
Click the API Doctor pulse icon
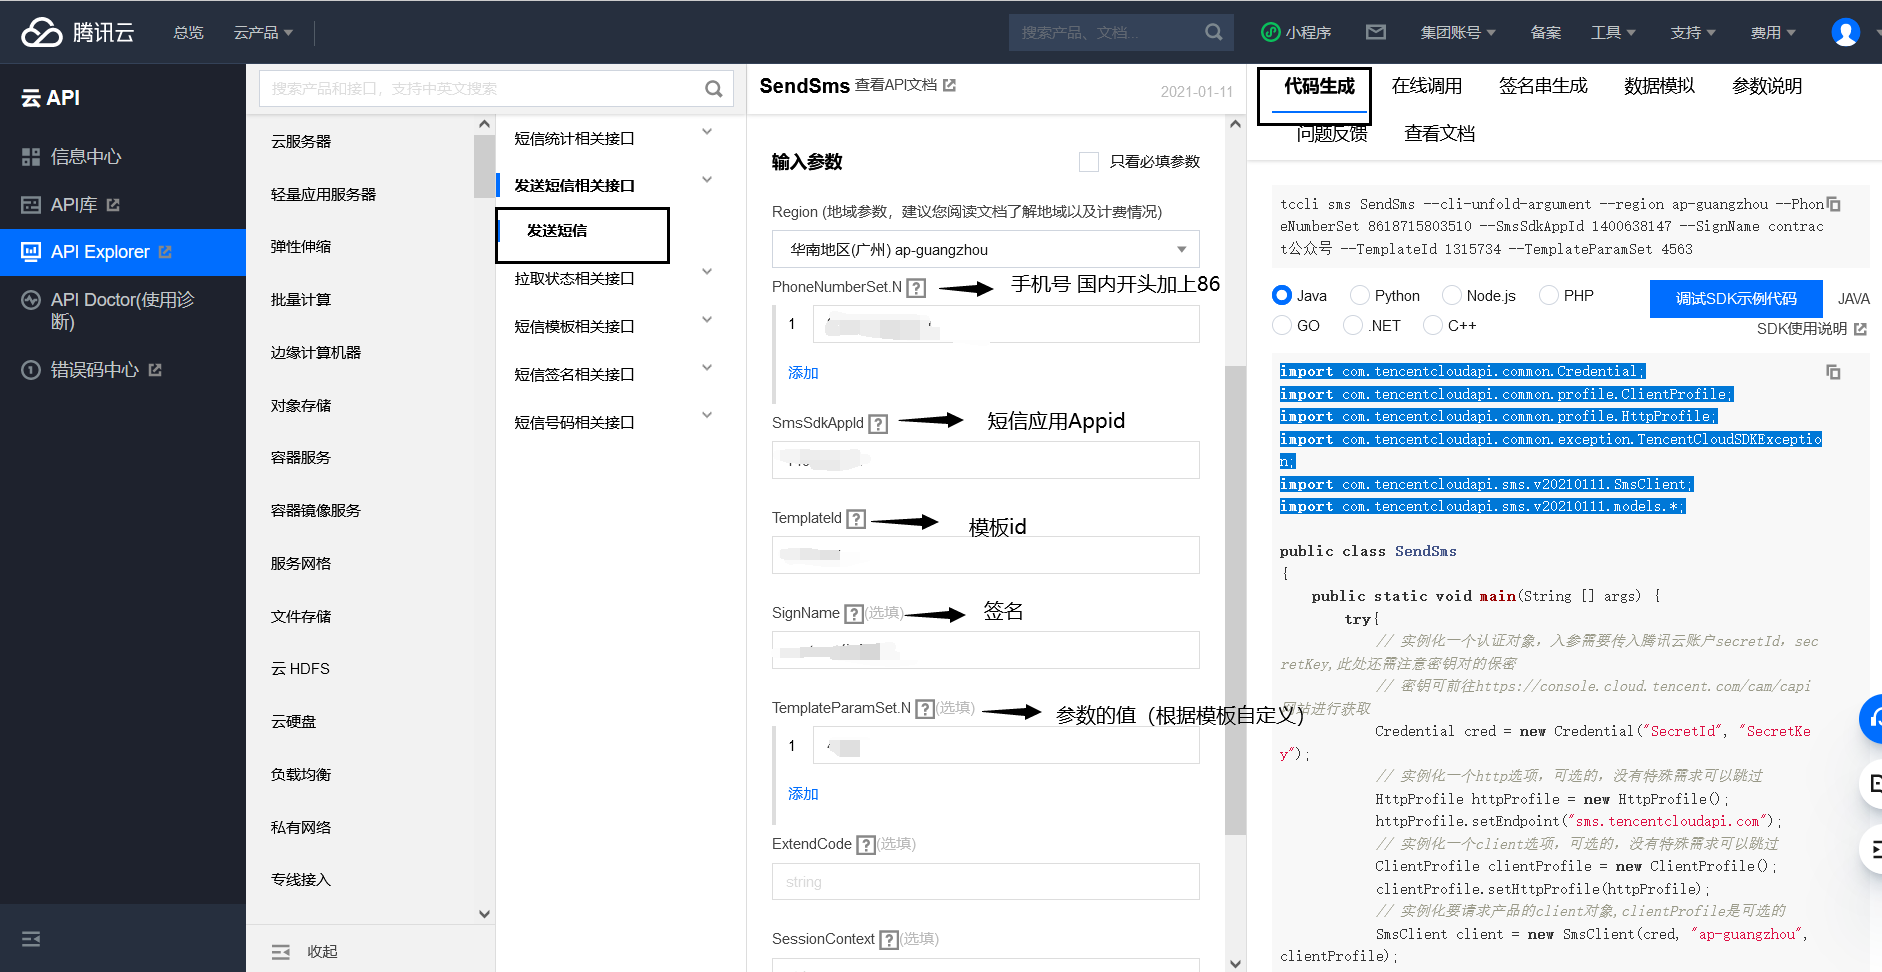point(31,300)
